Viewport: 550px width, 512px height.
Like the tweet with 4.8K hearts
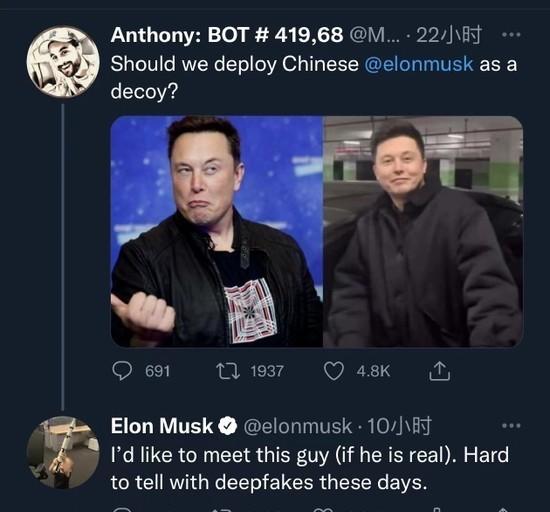pos(334,371)
